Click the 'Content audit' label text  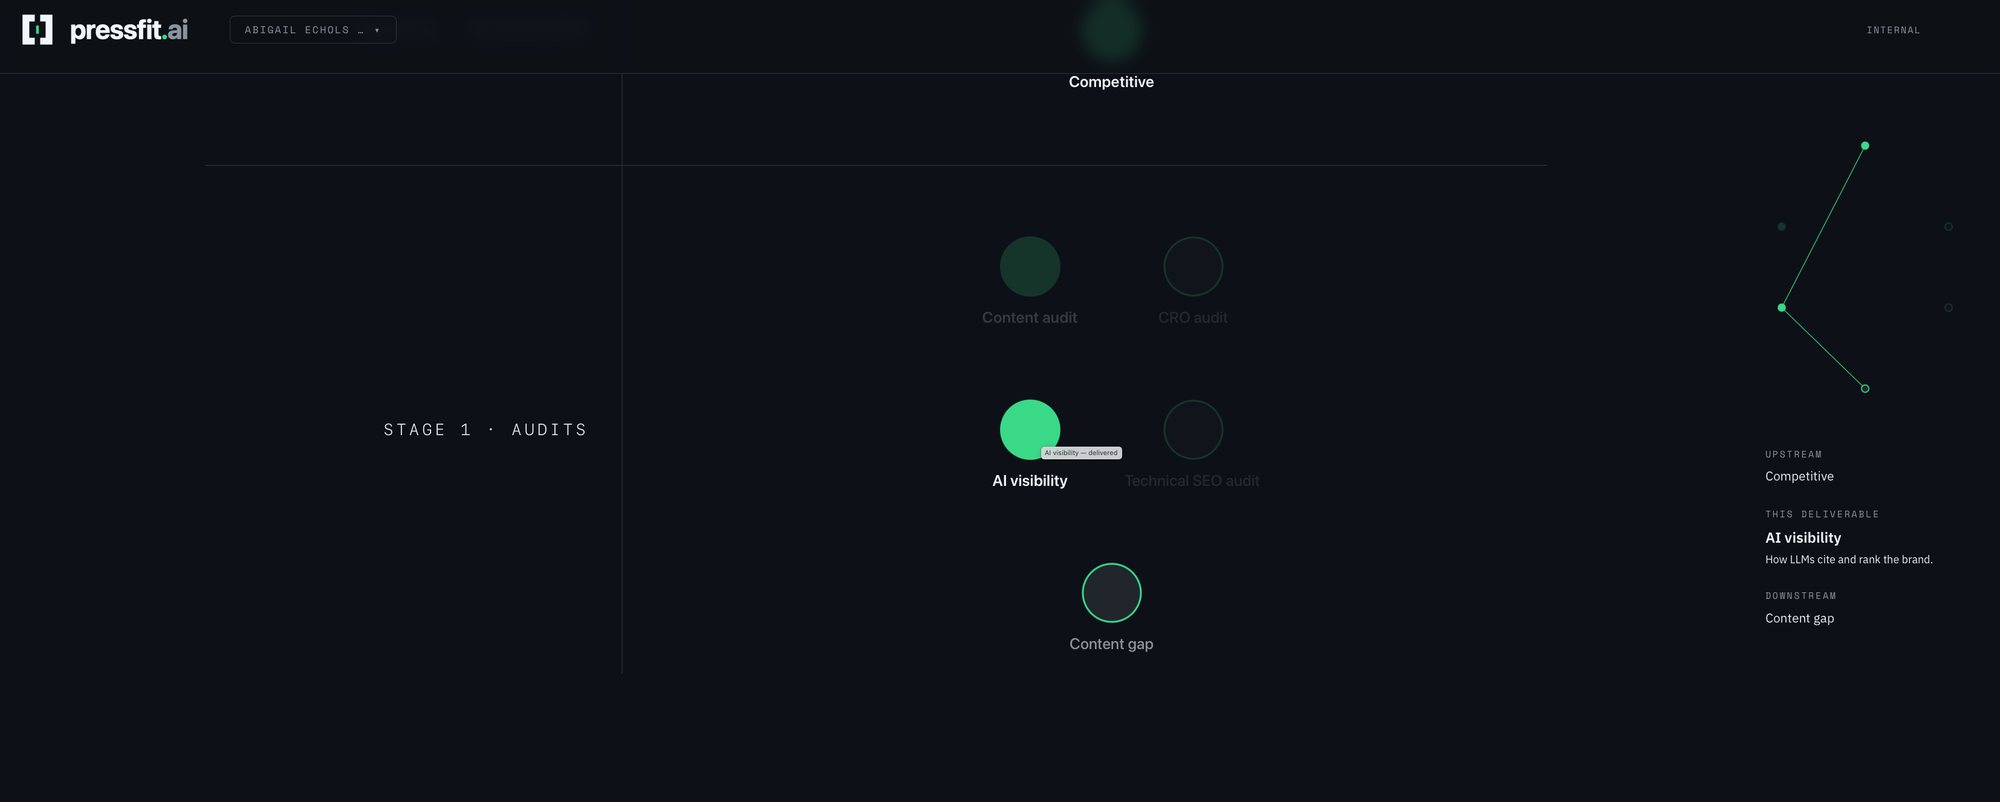[x=1030, y=318]
